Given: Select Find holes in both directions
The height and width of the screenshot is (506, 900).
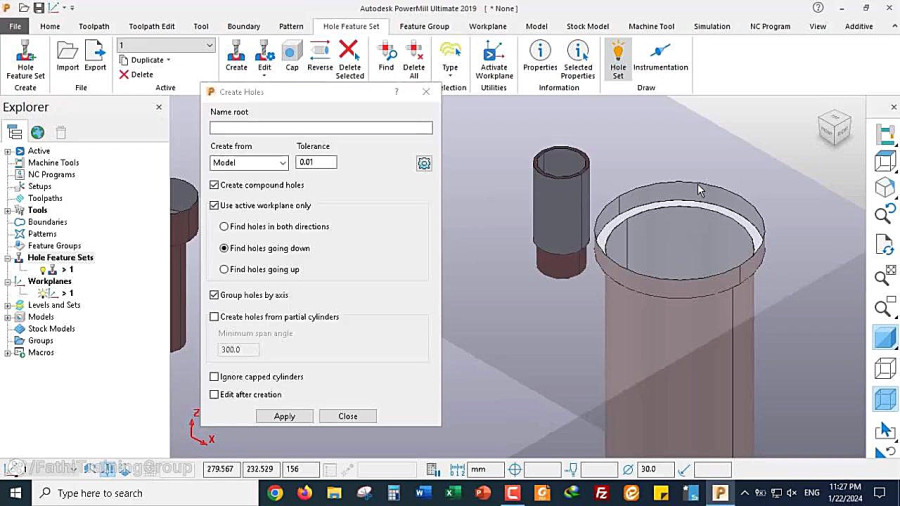Looking at the screenshot, I should [224, 227].
